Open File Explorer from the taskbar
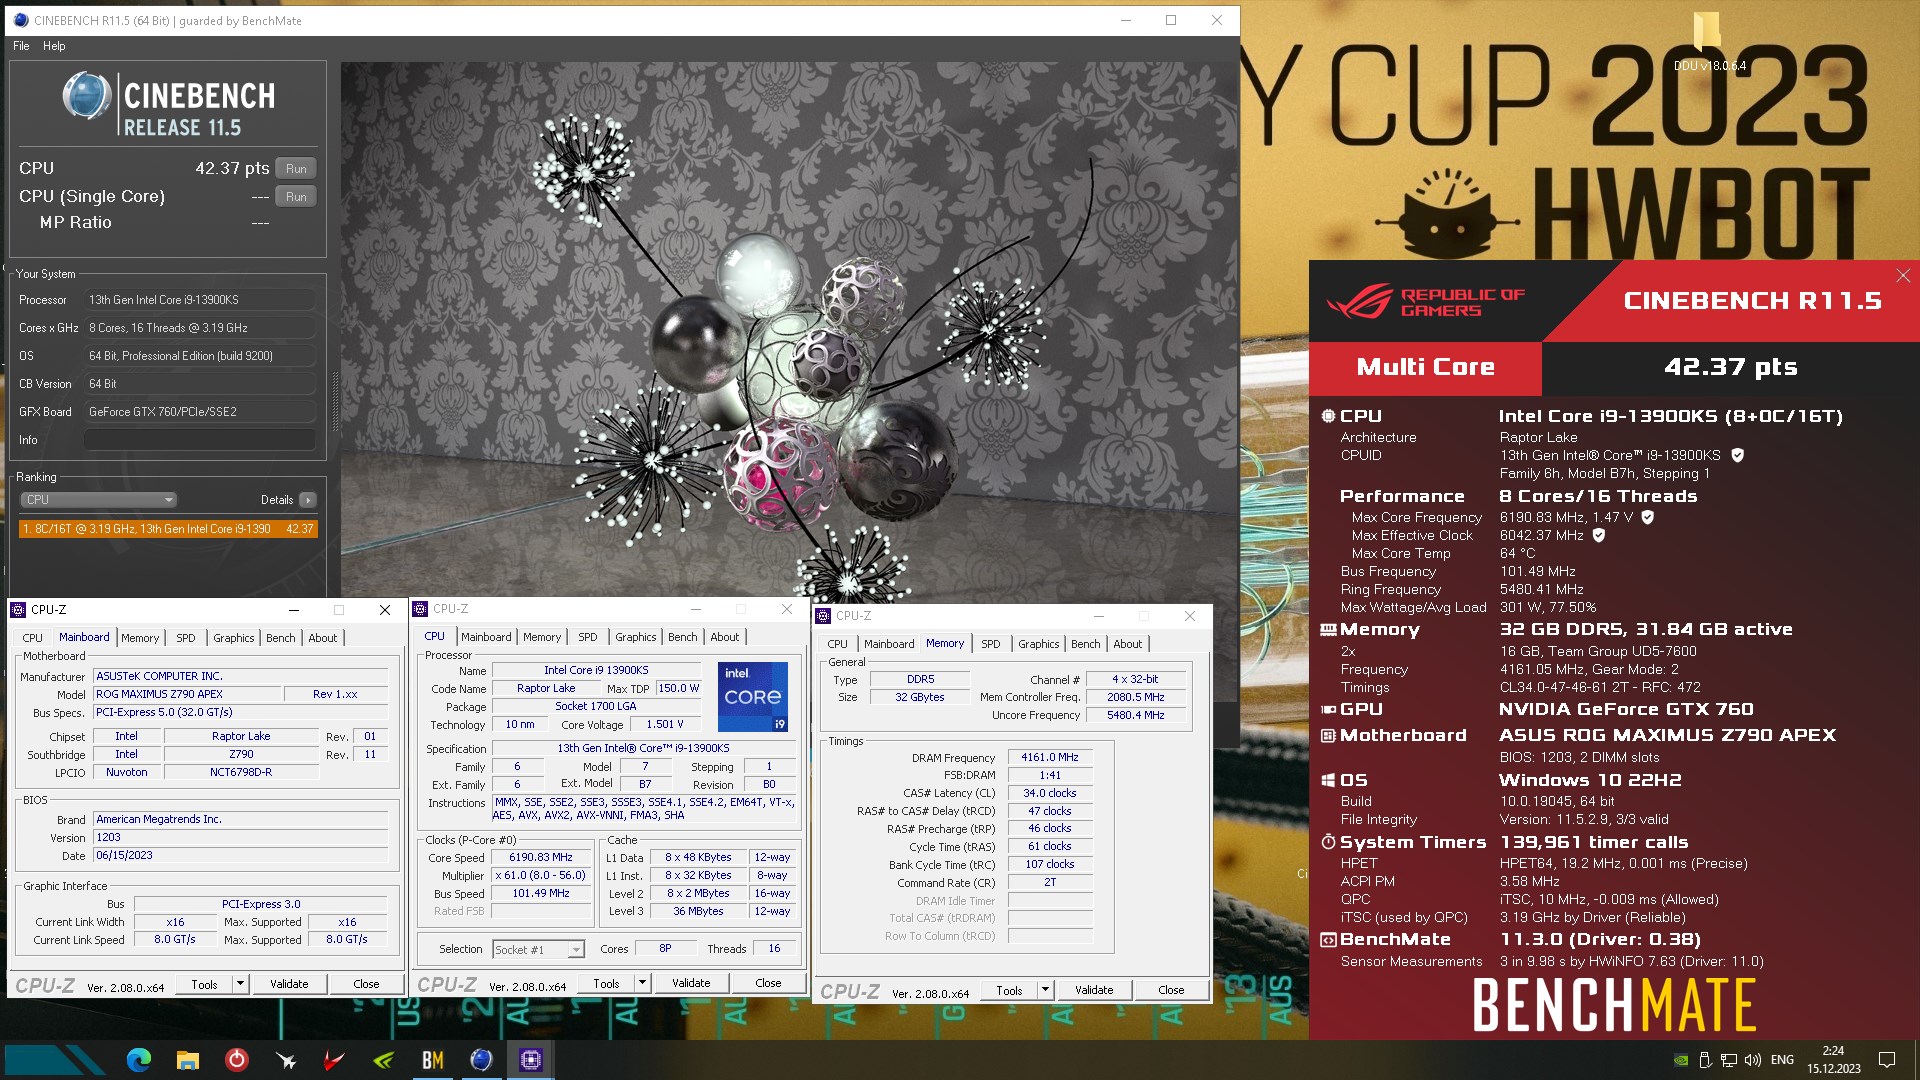1920x1080 pixels. pyautogui.click(x=188, y=1060)
